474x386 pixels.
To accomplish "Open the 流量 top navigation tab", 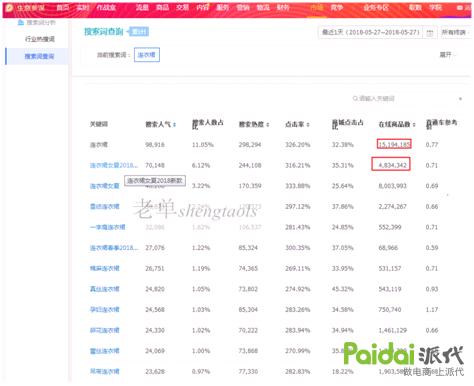I will point(142,7).
